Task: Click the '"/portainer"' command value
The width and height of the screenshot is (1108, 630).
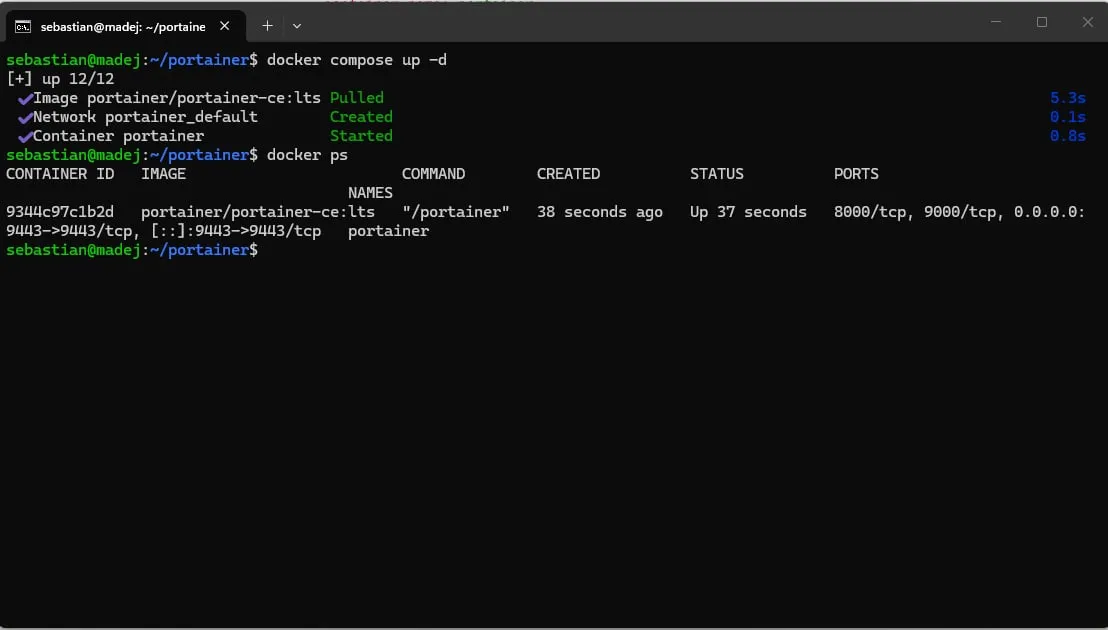Action: tap(456, 213)
